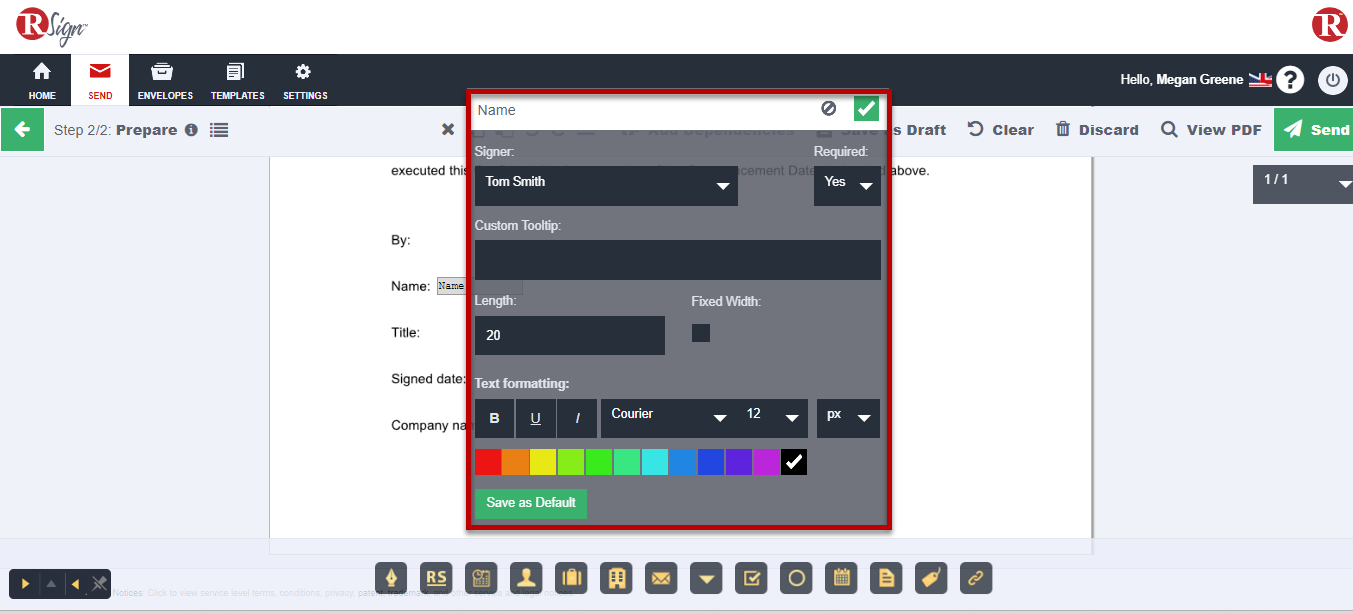Open the Signer dropdown showing Tom Smith
The width and height of the screenshot is (1353, 614).
point(606,185)
